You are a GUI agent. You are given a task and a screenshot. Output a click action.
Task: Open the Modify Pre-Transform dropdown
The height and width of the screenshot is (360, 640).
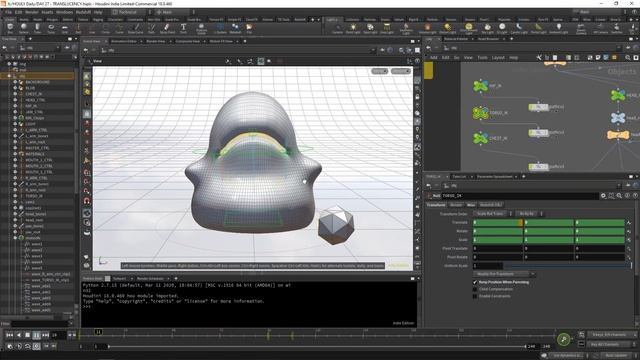pyautogui.click(x=504, y=274)
